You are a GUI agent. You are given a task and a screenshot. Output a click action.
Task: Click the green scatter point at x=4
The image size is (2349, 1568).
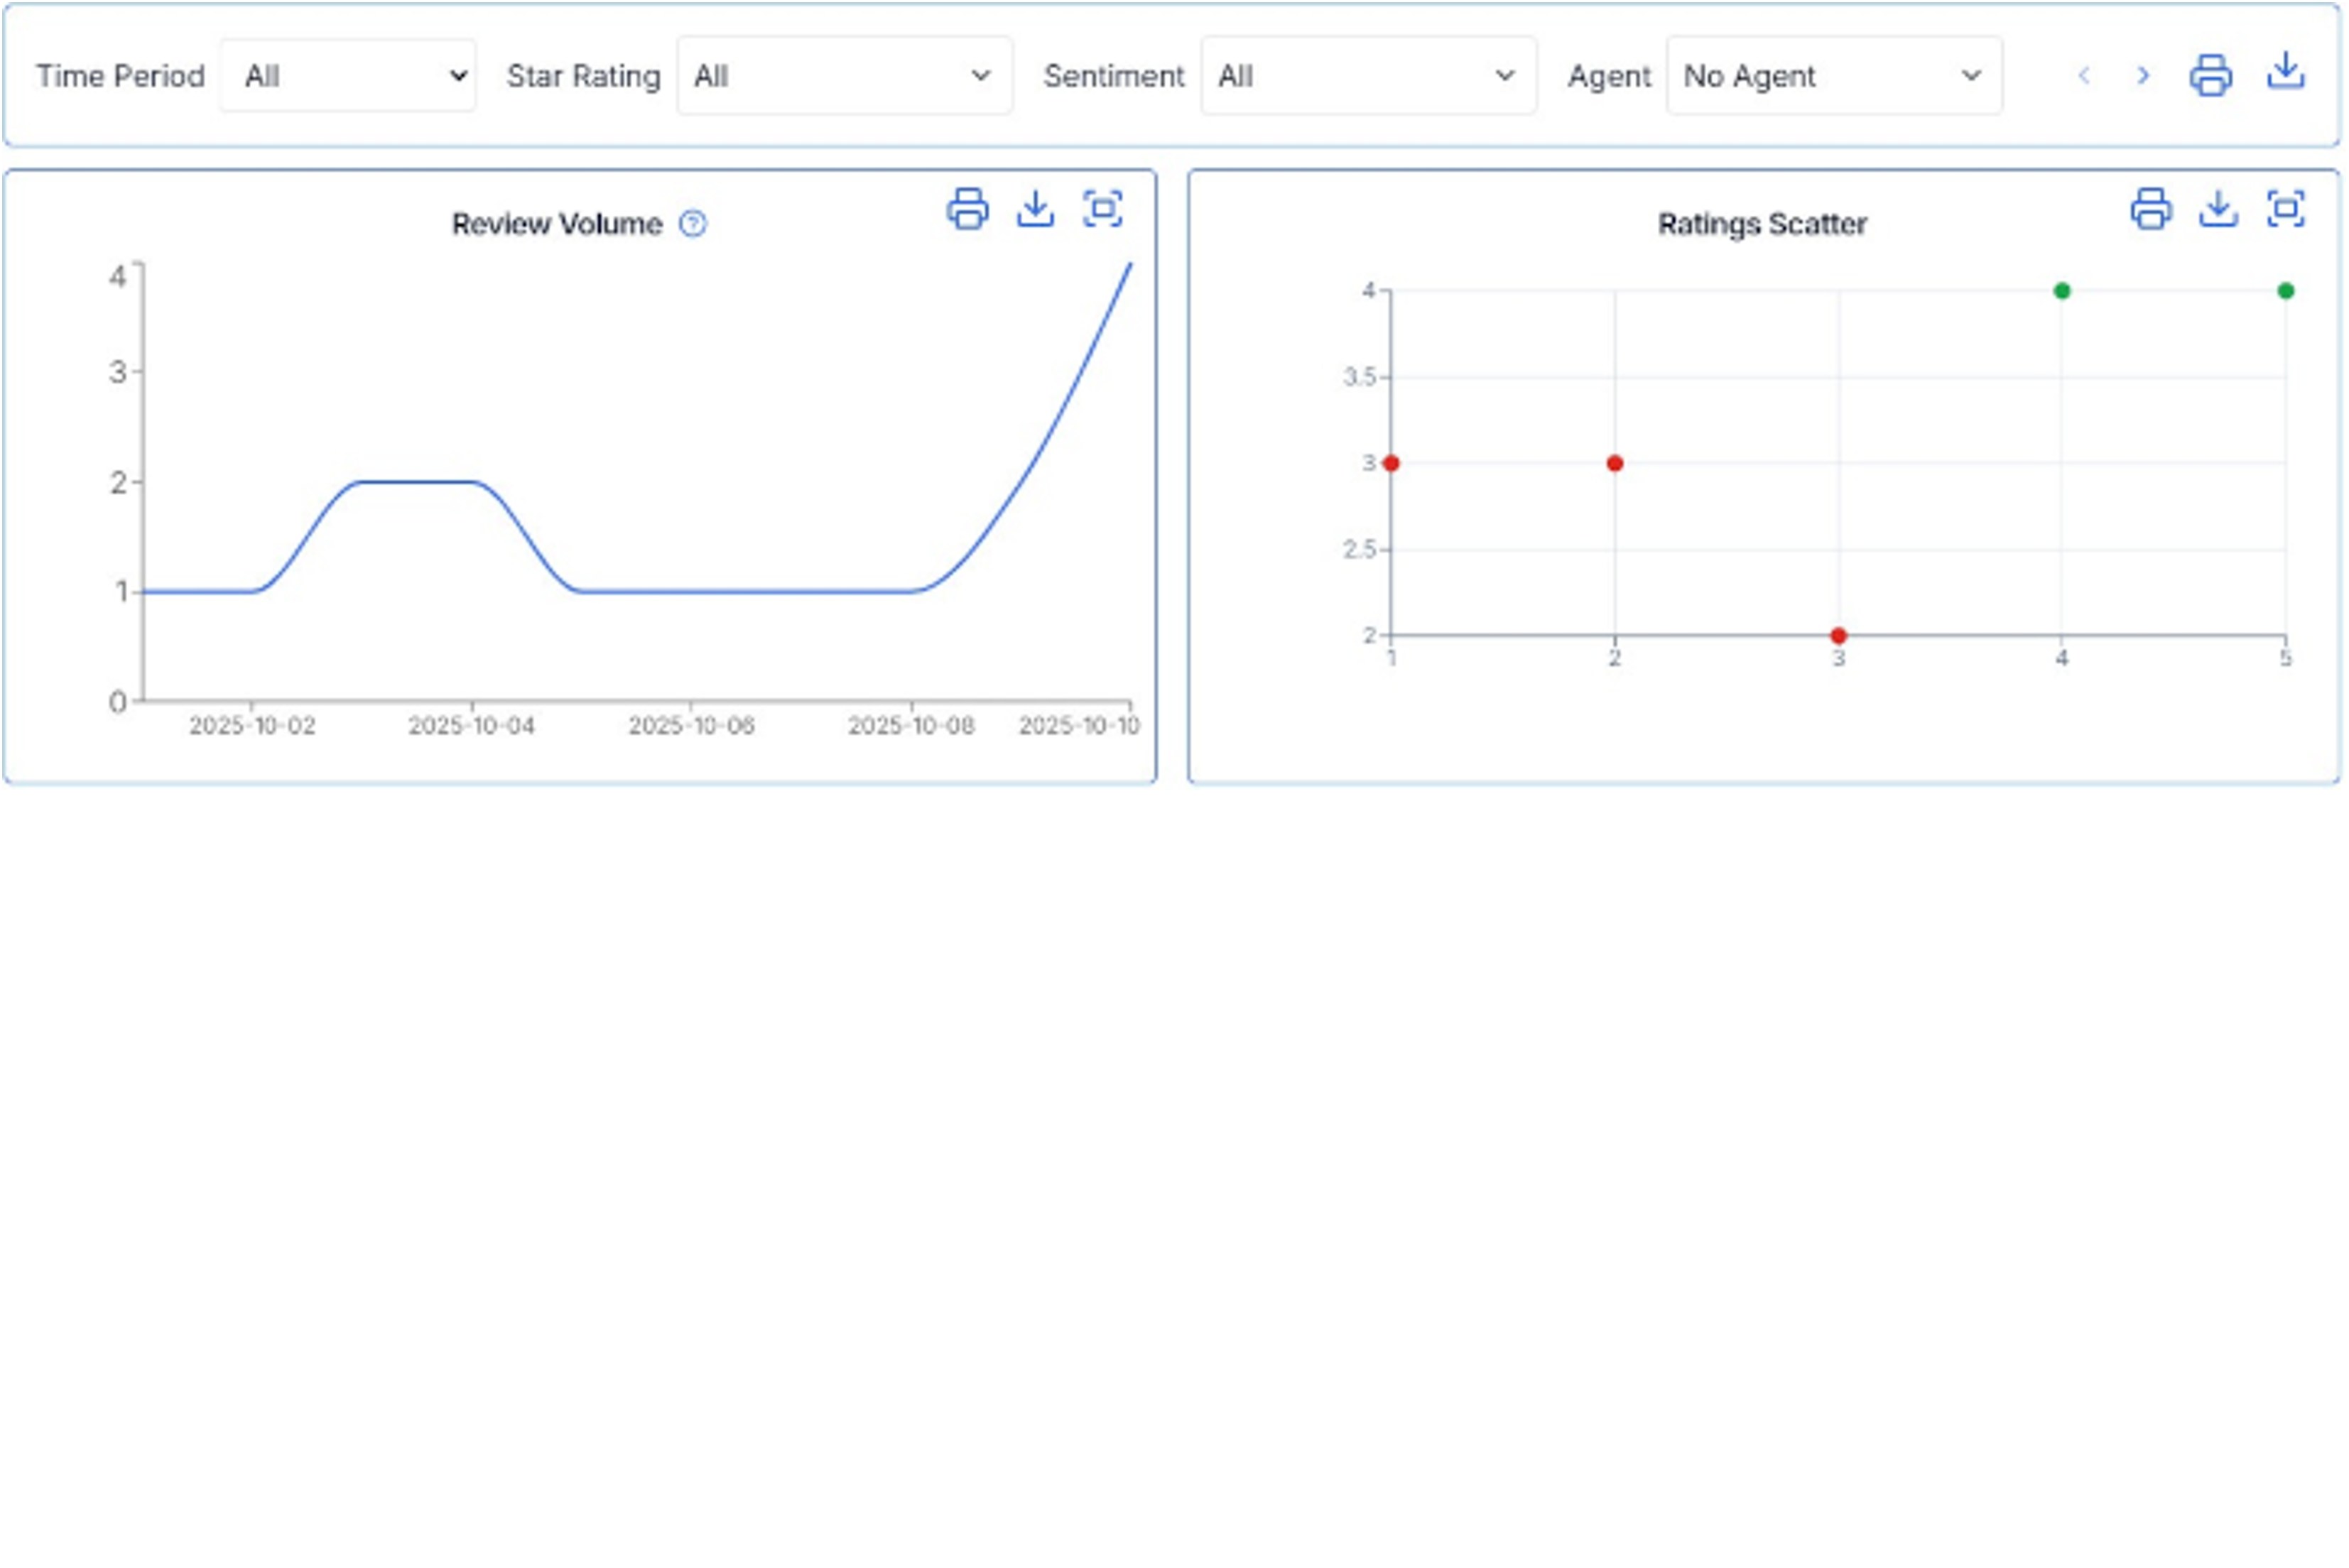pyautogui.click(x=2061, y=291)
